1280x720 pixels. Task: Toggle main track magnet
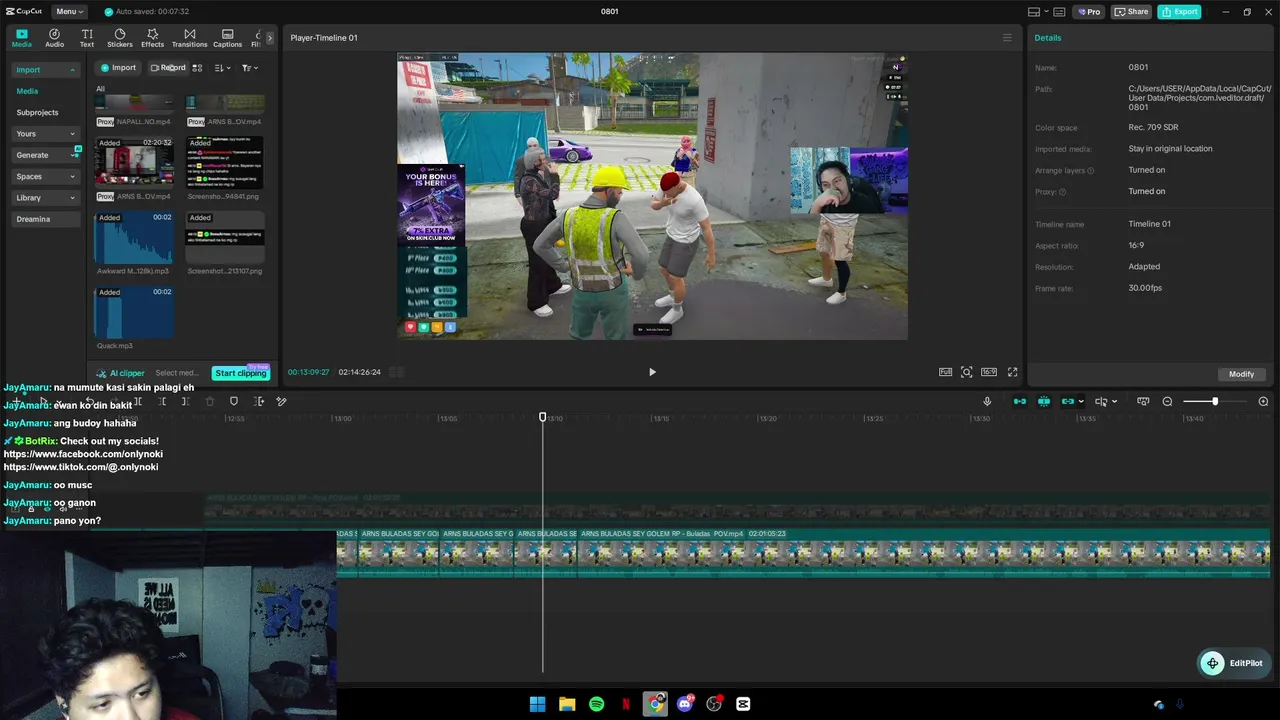point(1019,401)
